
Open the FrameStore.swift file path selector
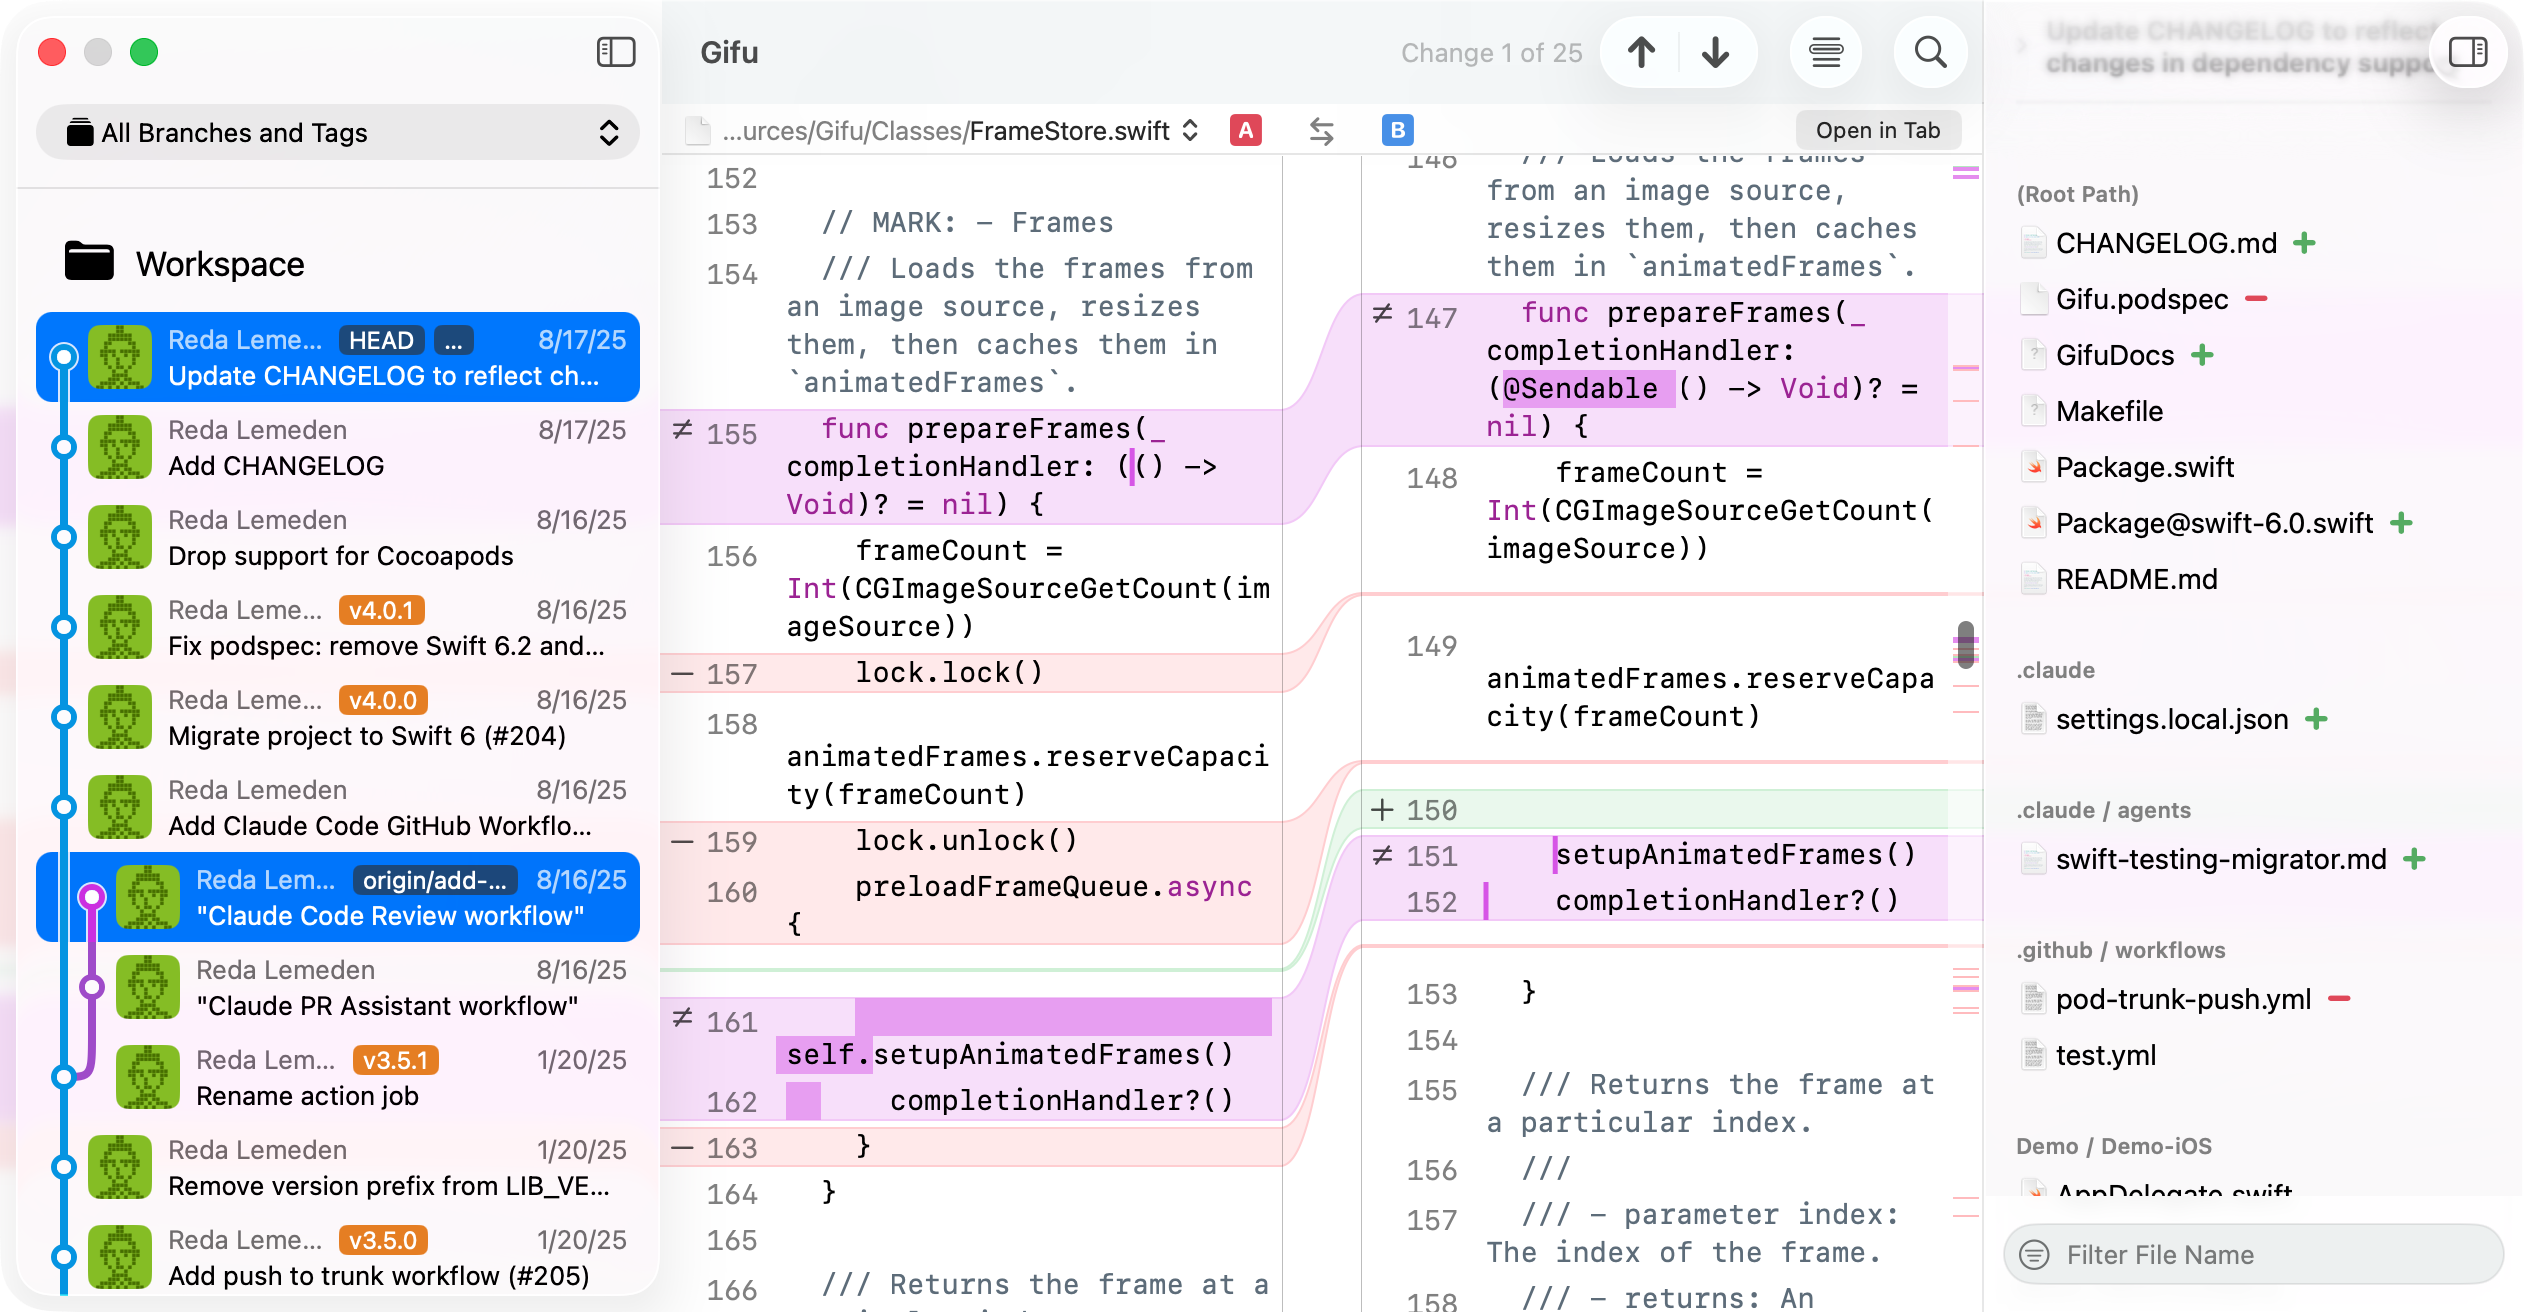[x=943, y=131]
